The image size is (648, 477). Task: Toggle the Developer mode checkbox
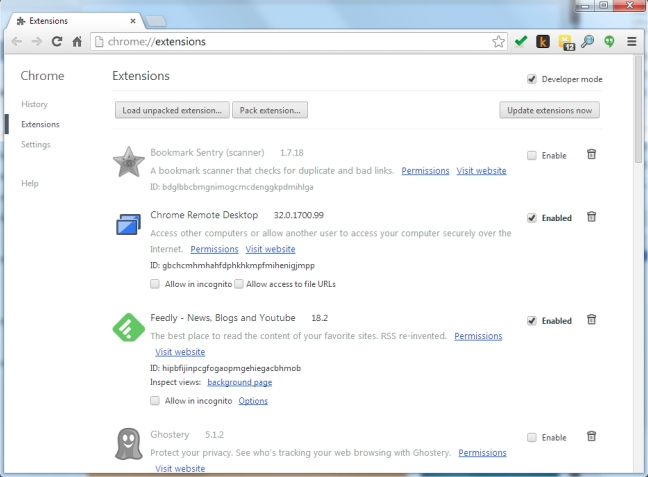(x=532, y=79)
